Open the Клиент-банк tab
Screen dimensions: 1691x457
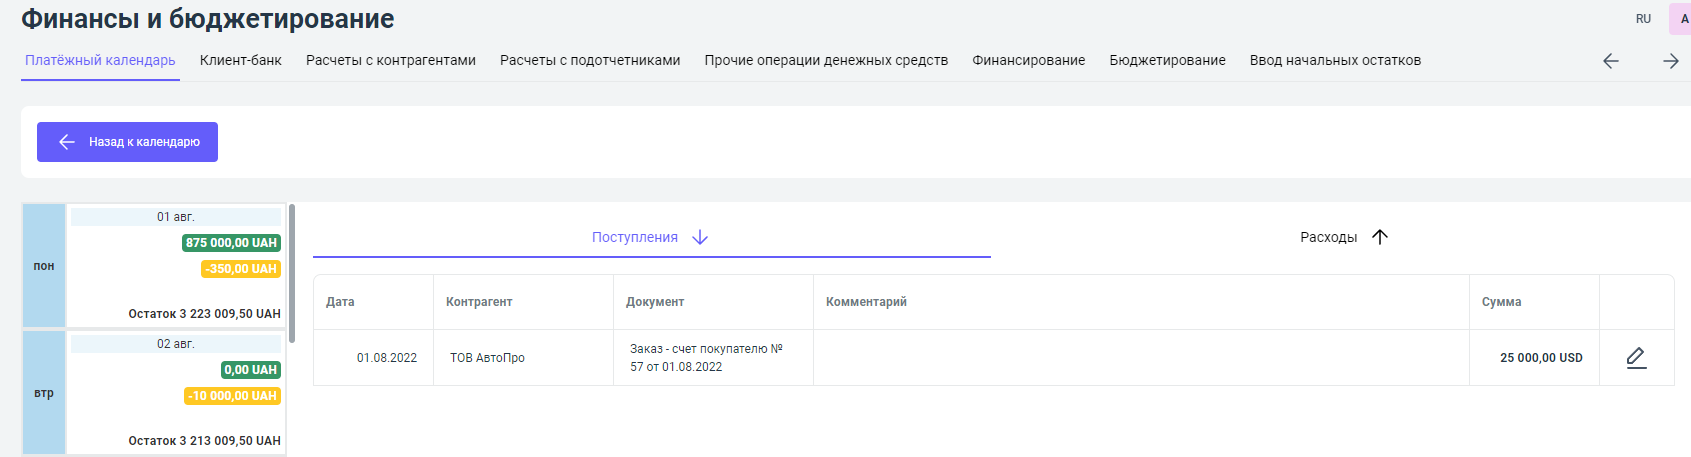coord(240,60)
